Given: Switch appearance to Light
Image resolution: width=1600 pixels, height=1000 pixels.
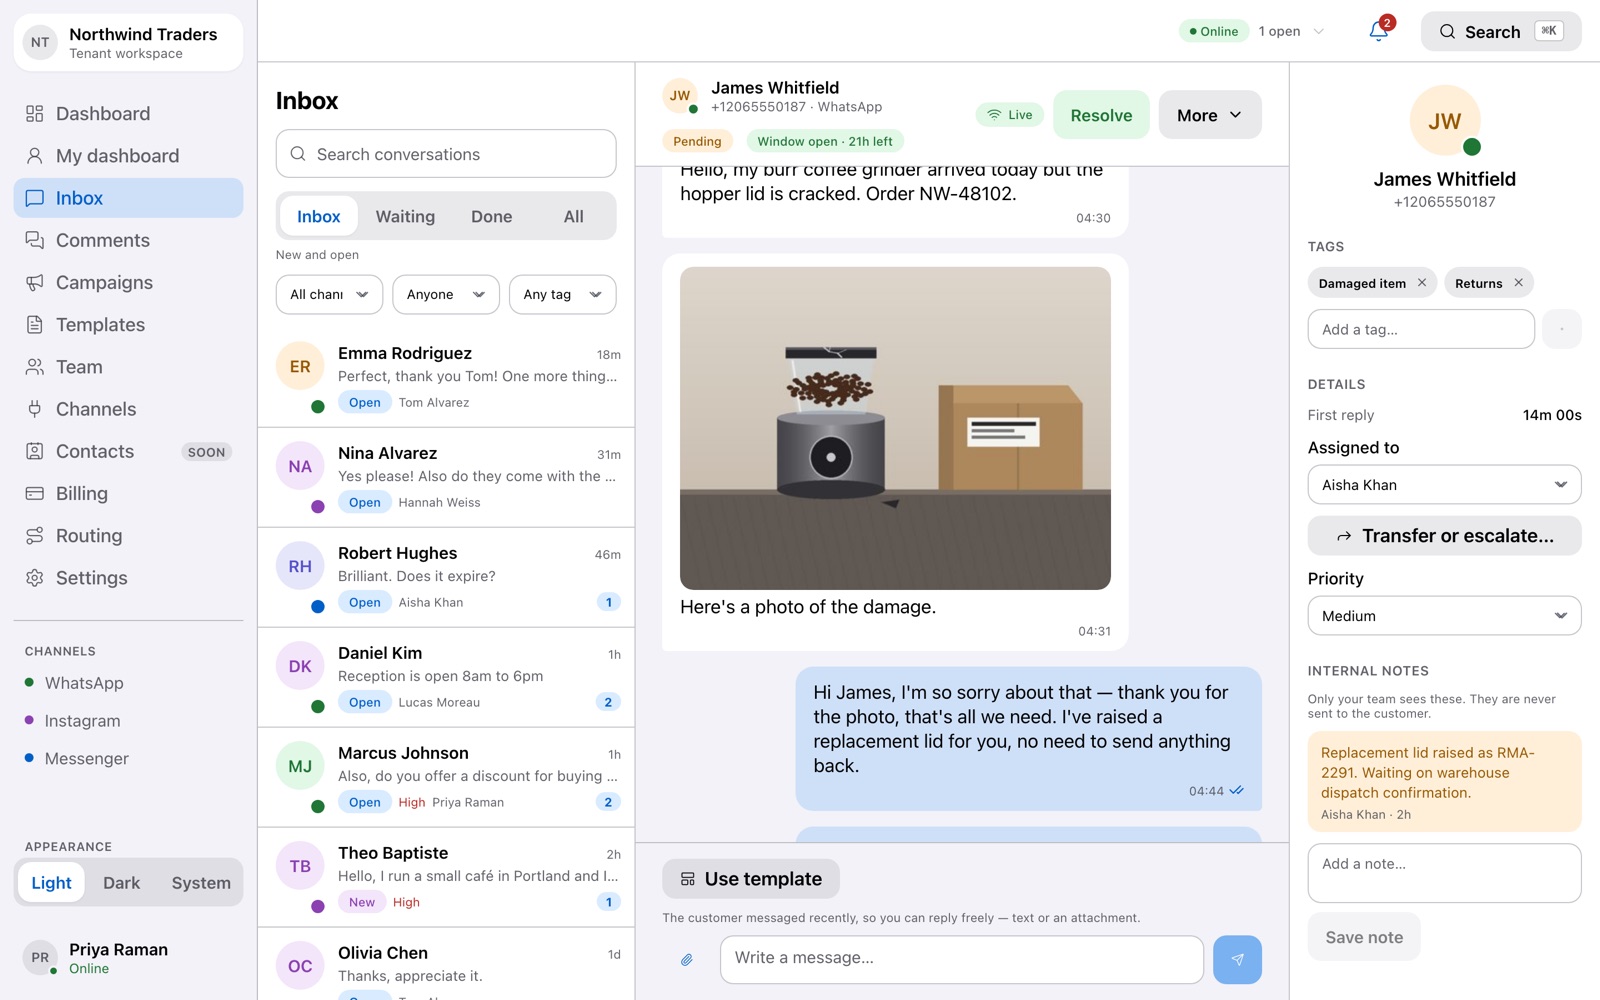Looking at the screenshot, I should point(51,883).
